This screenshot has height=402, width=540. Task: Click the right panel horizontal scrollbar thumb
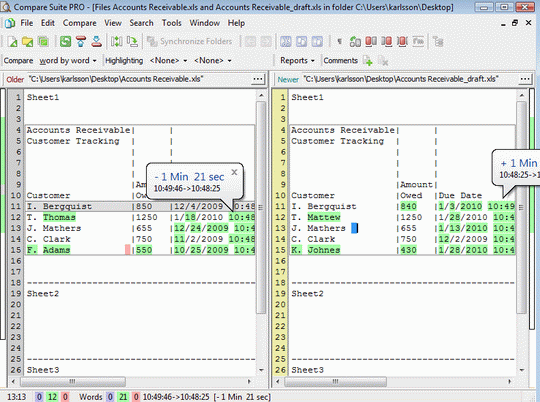click(x=335, y=381)
